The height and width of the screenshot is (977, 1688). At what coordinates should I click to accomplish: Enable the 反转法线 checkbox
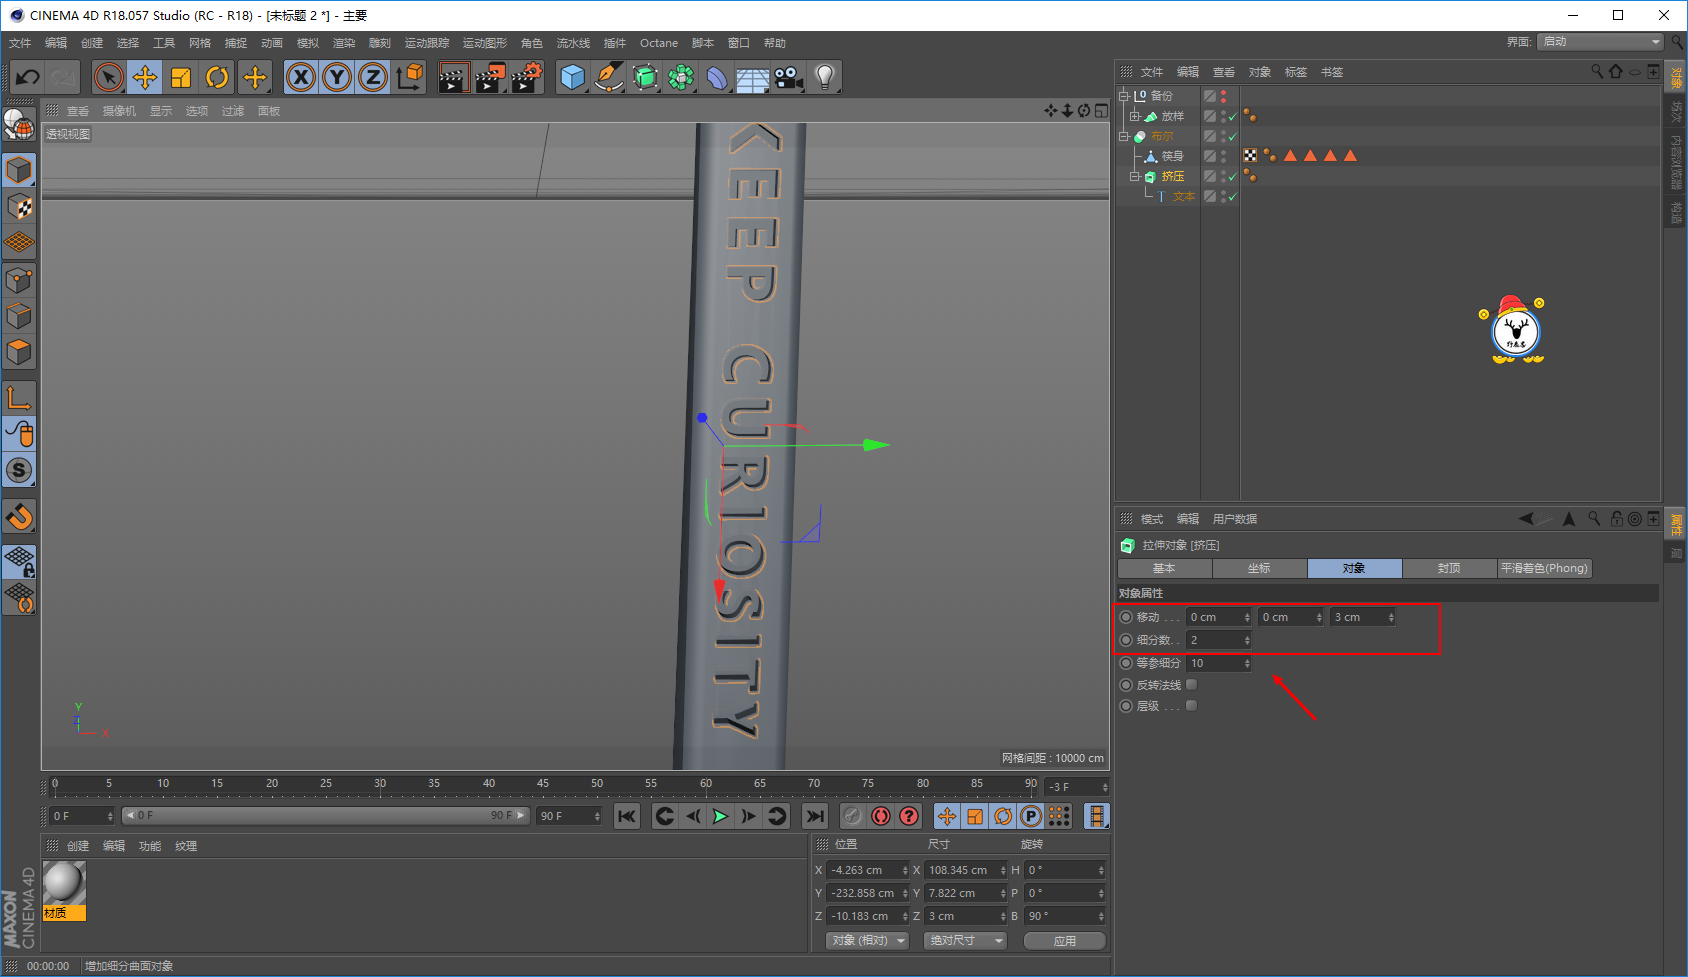pos(1191,685)
